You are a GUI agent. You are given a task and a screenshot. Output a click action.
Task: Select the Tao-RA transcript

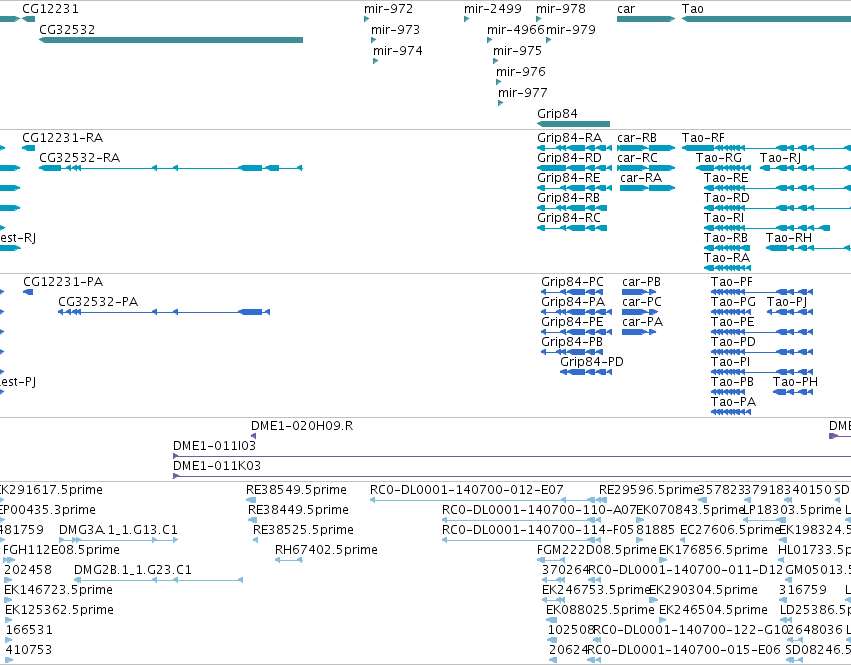727,268
